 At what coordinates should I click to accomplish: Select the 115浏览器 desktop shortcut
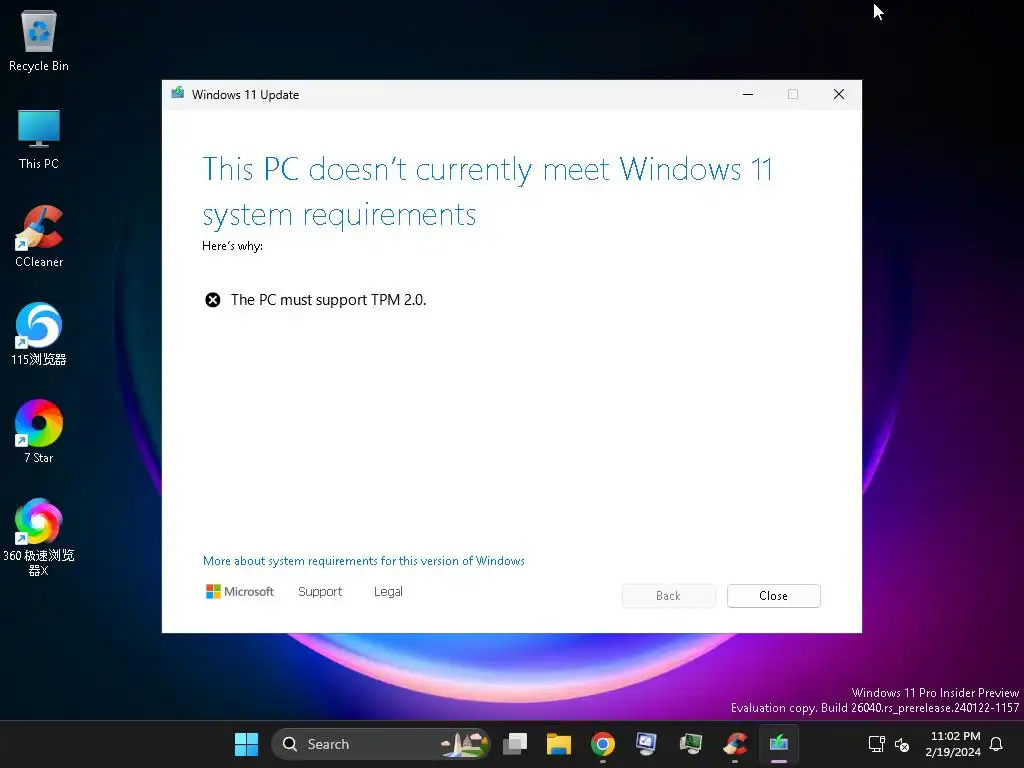point(39,334)
